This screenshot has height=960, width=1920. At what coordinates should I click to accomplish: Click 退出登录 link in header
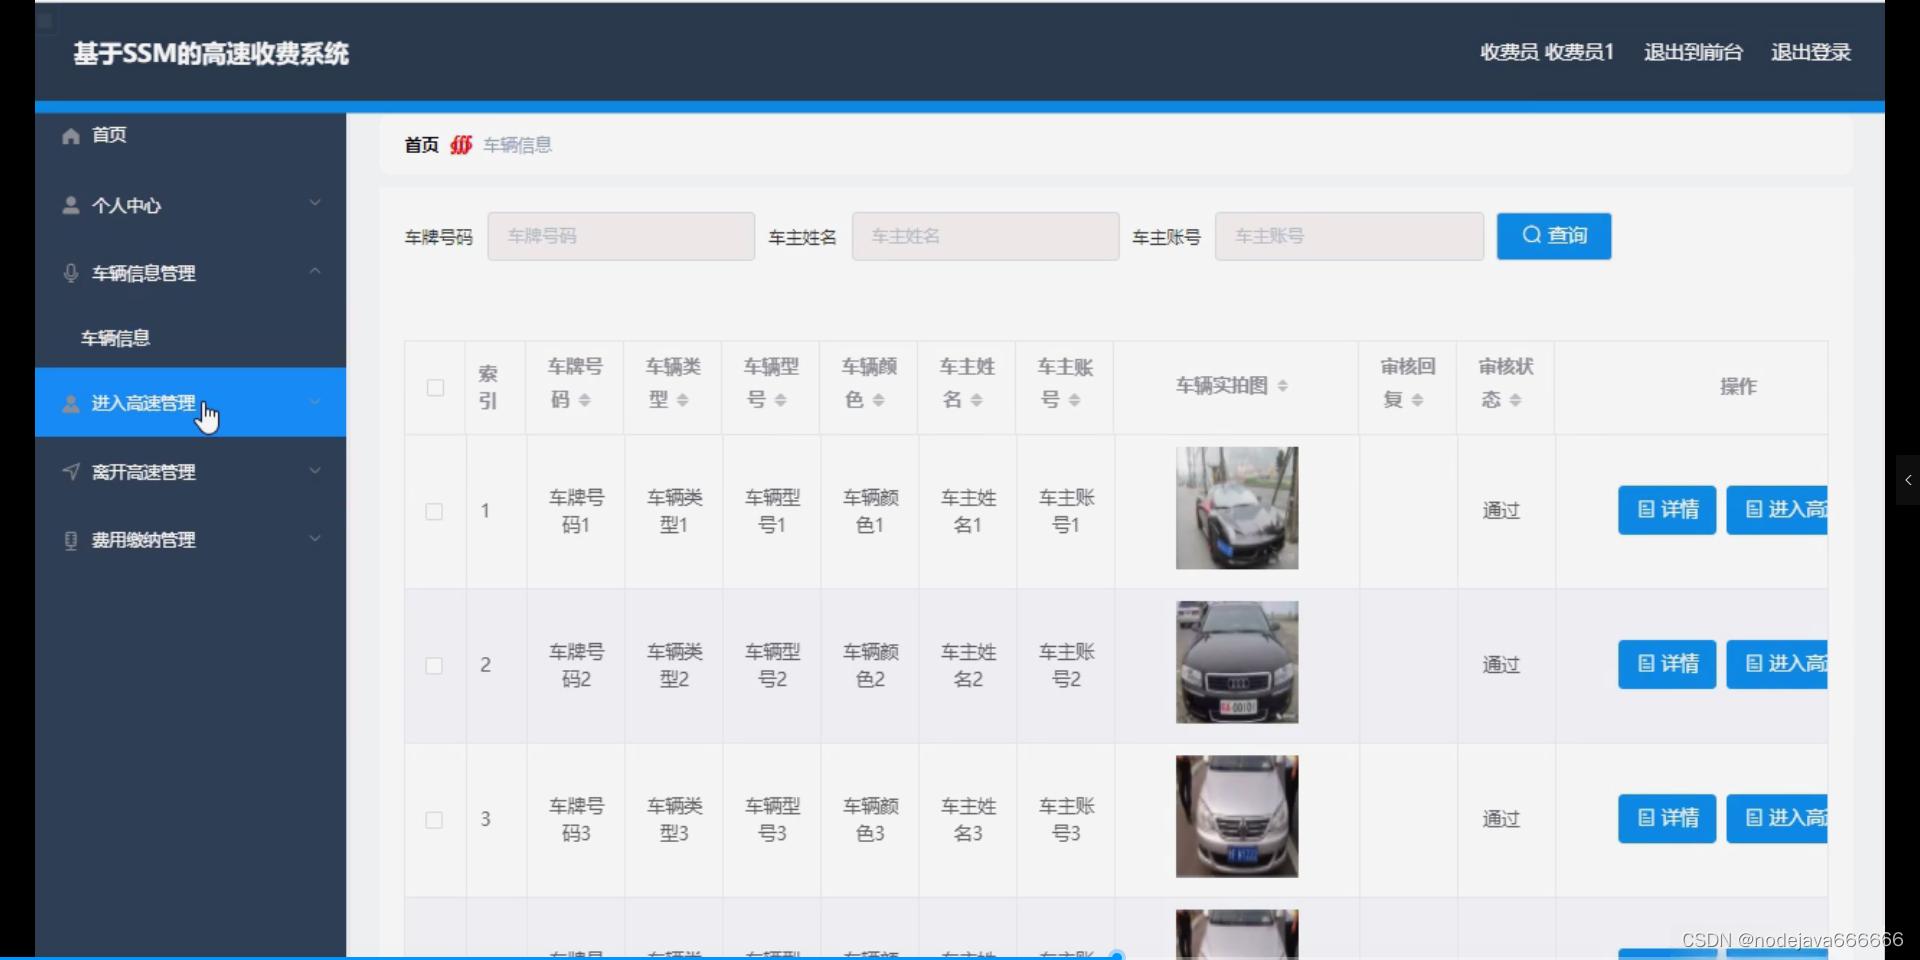coord(1811,52)
